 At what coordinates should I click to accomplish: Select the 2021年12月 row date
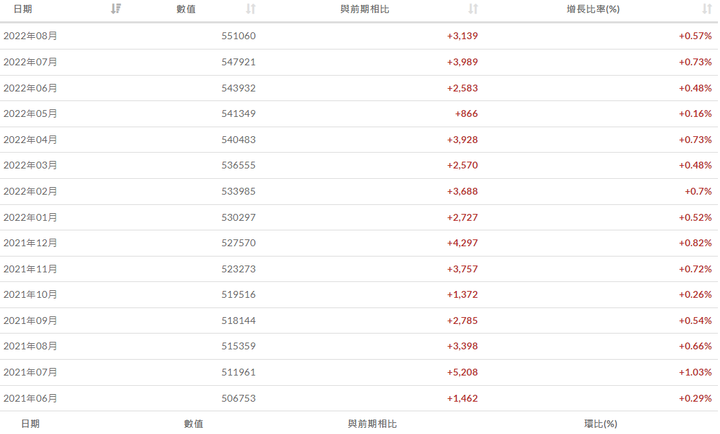[x=30, y=243]
